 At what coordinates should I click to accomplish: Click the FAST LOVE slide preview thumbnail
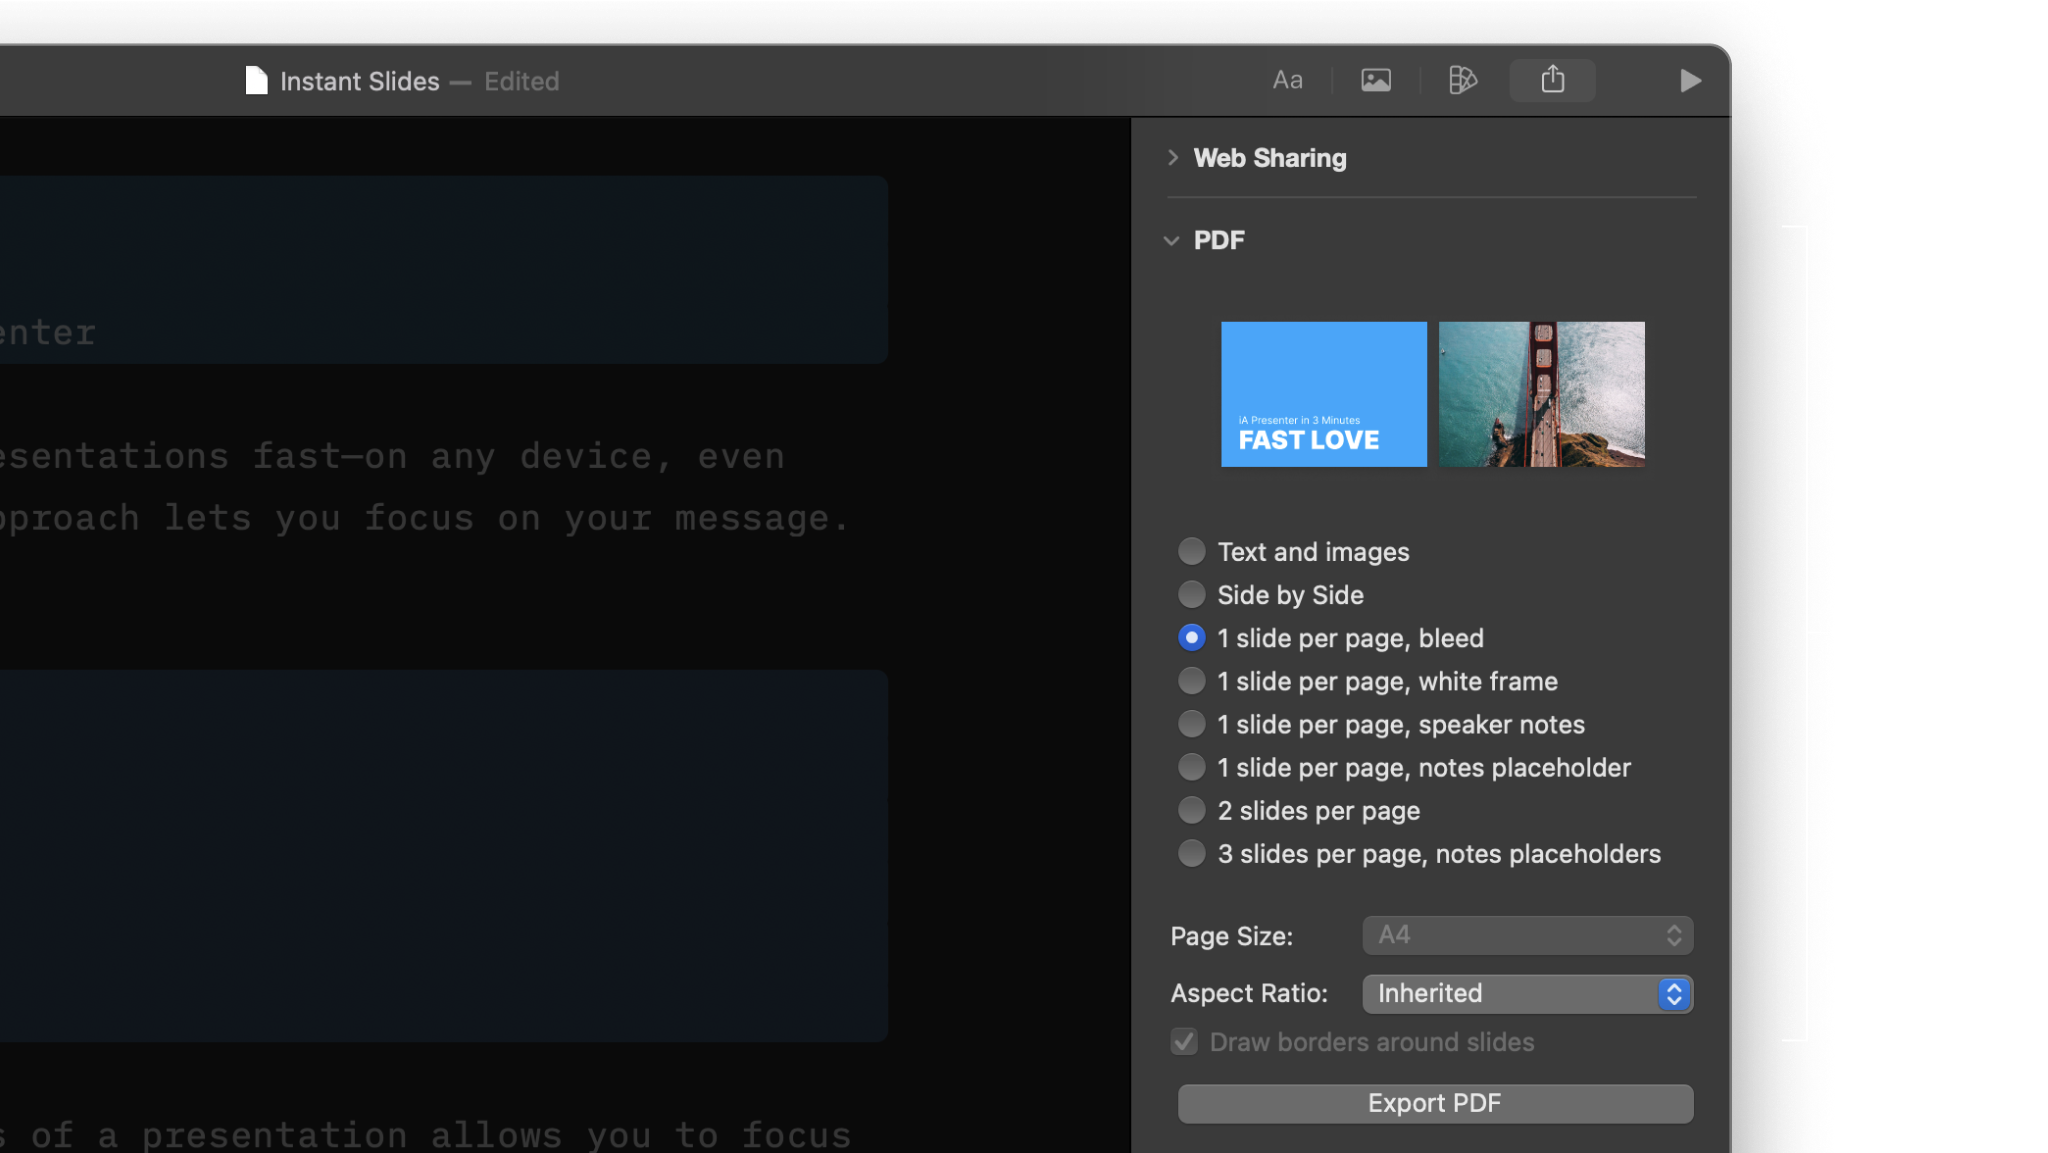pyautogui.click(x=1323, y=394)
